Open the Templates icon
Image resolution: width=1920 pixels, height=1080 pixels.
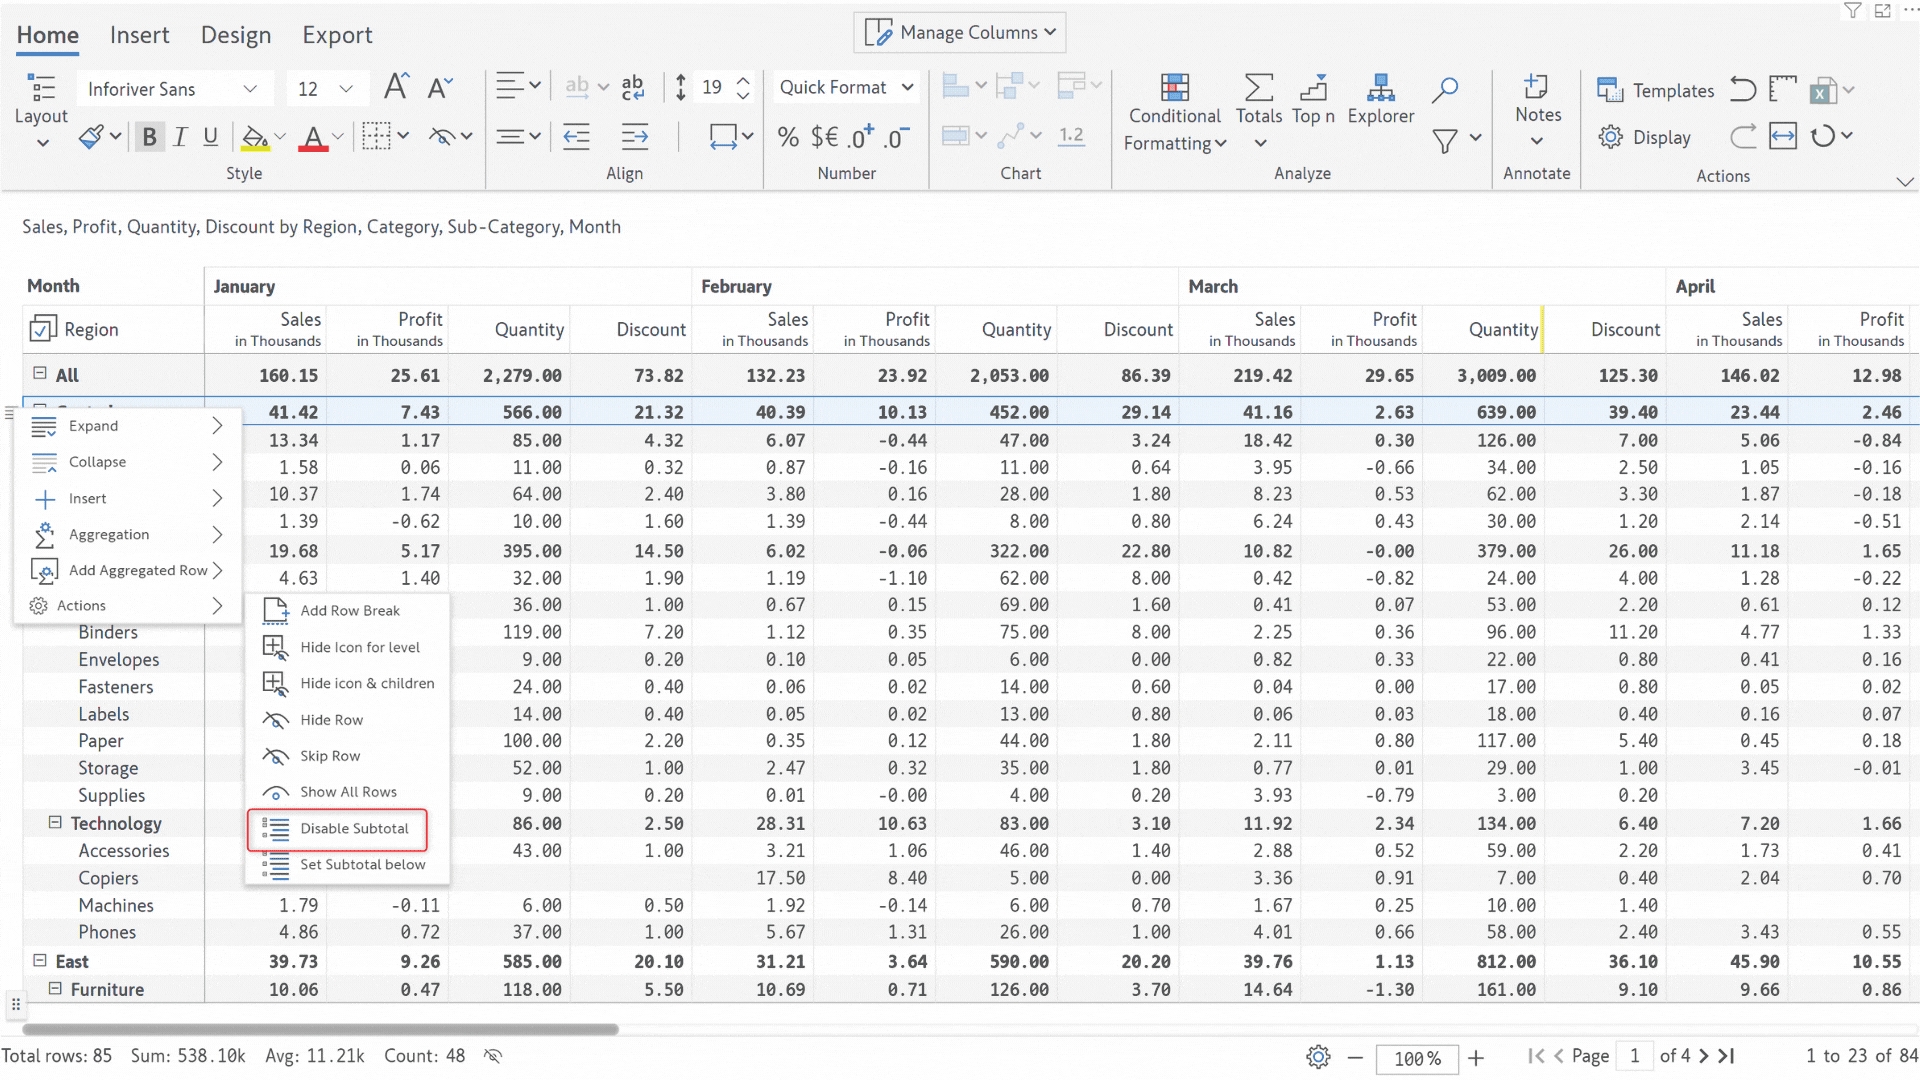(1610, 90)
